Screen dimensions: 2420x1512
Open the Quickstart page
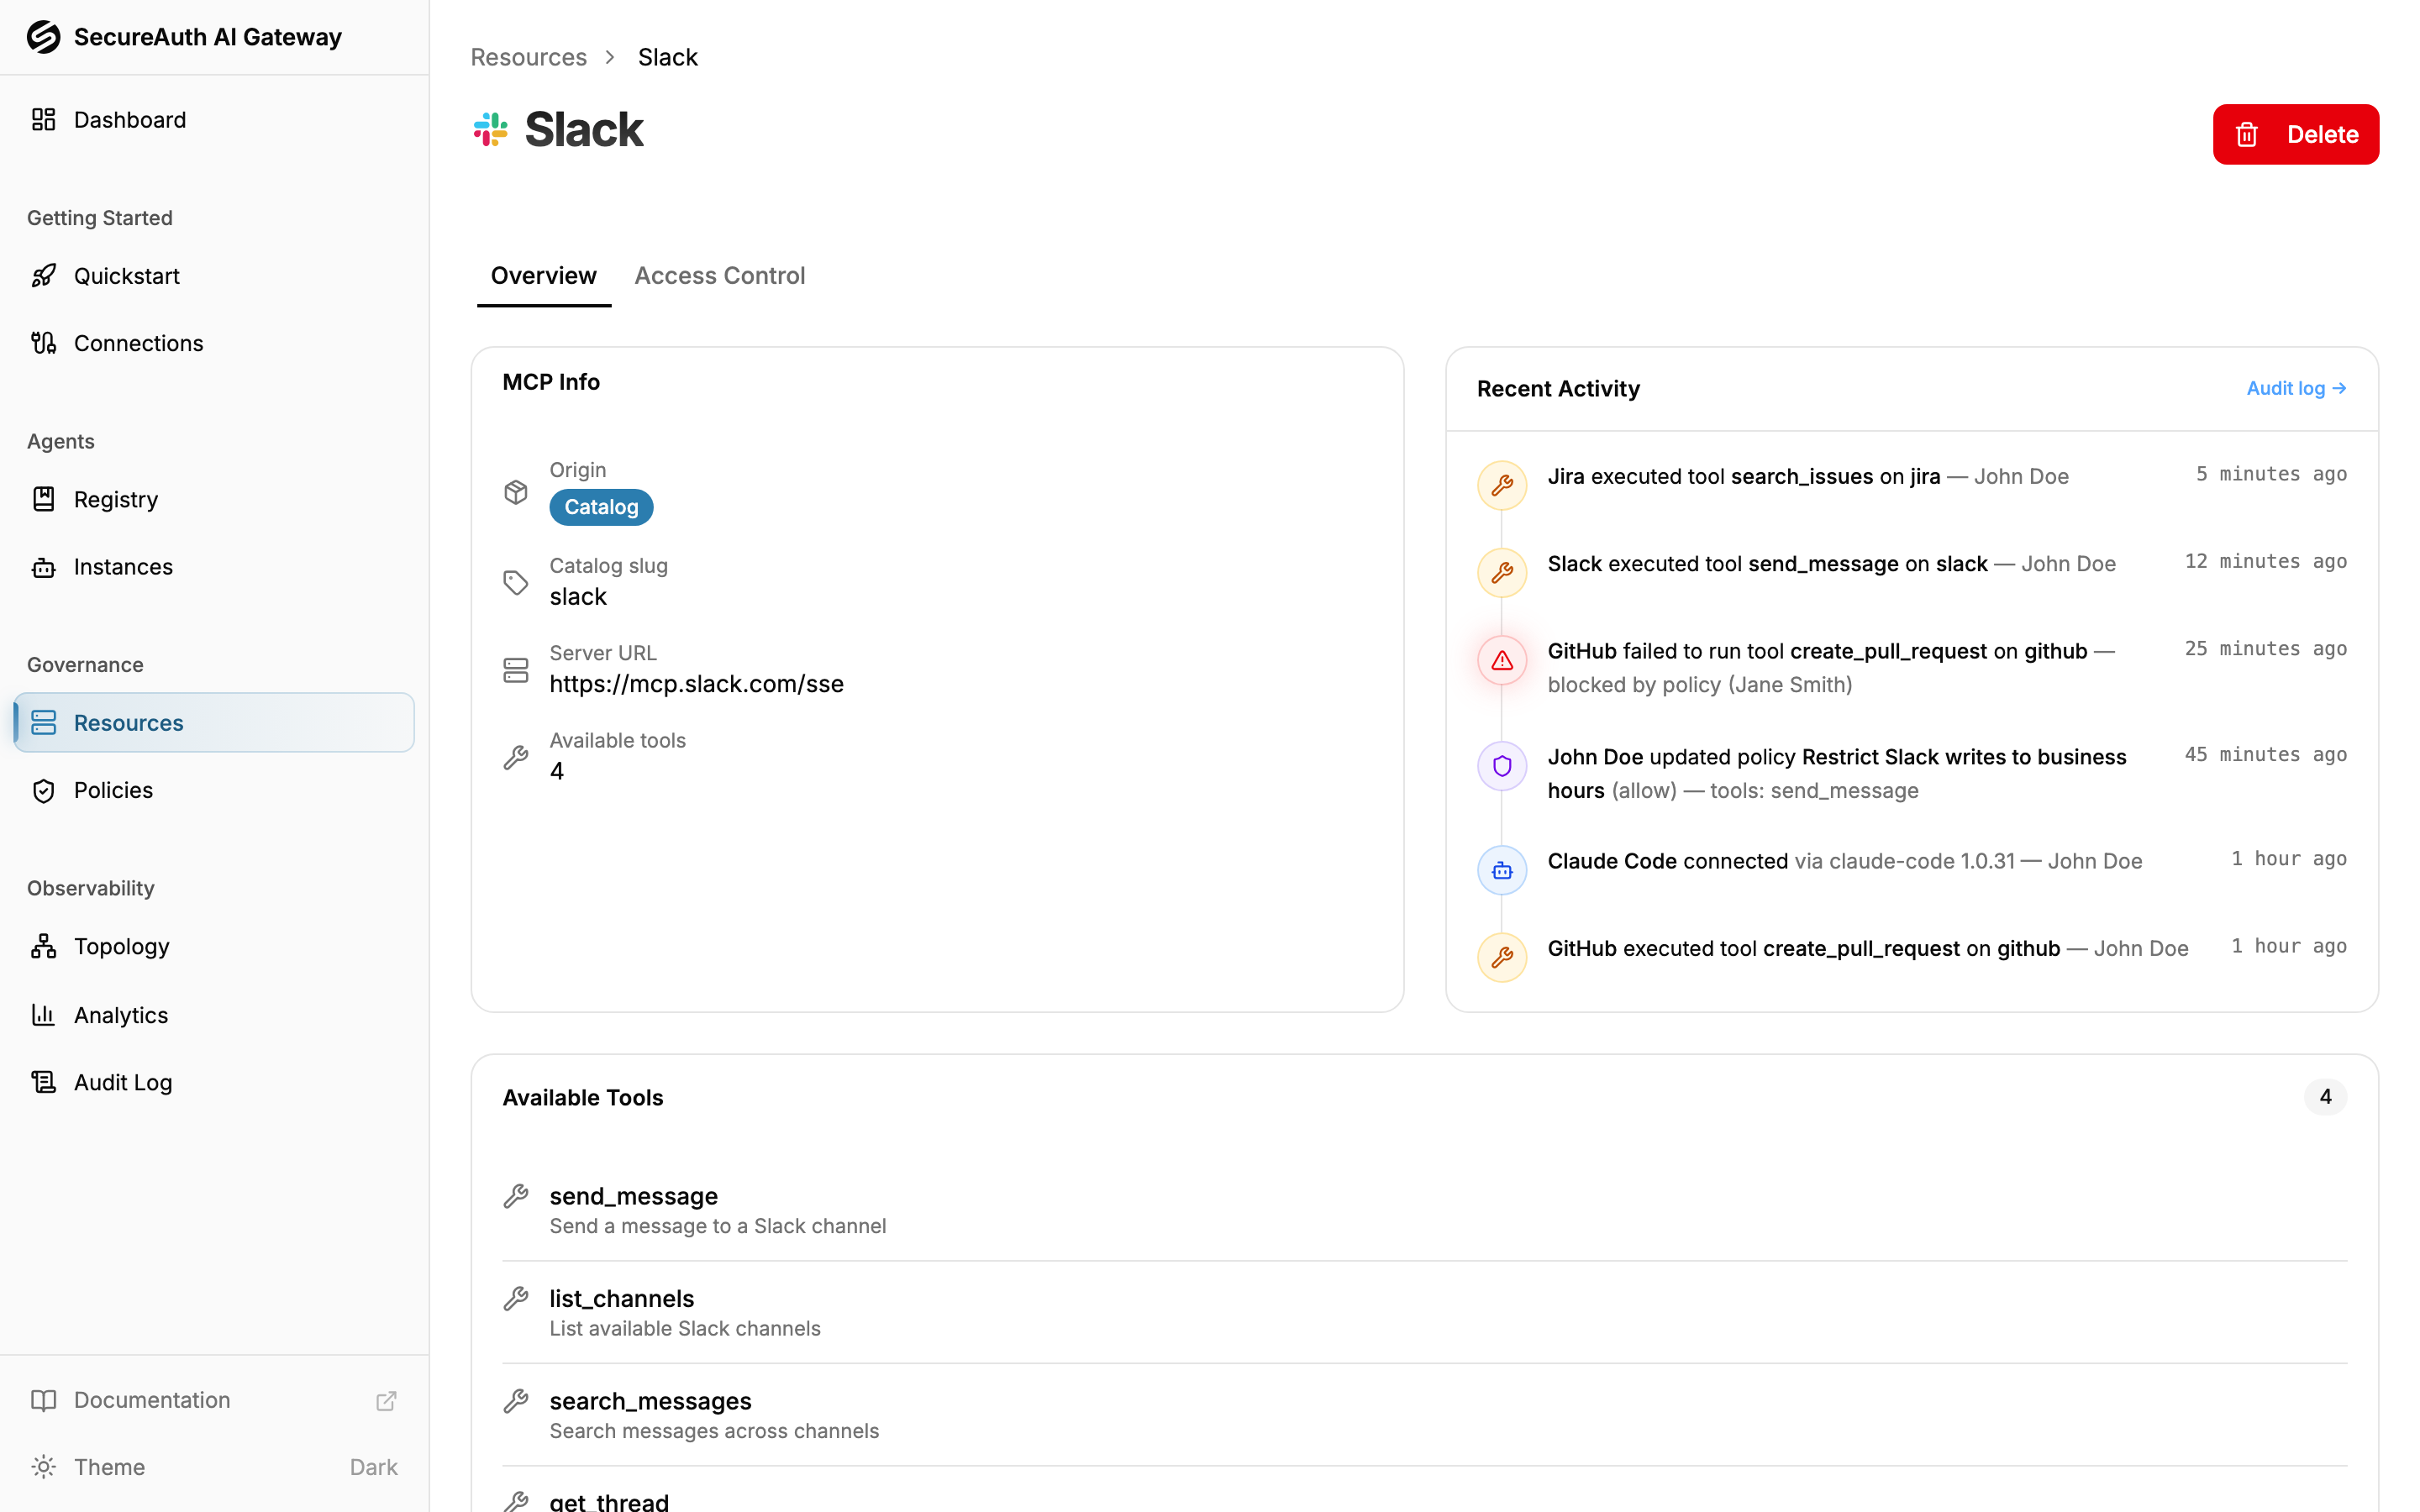pos(214,276)
